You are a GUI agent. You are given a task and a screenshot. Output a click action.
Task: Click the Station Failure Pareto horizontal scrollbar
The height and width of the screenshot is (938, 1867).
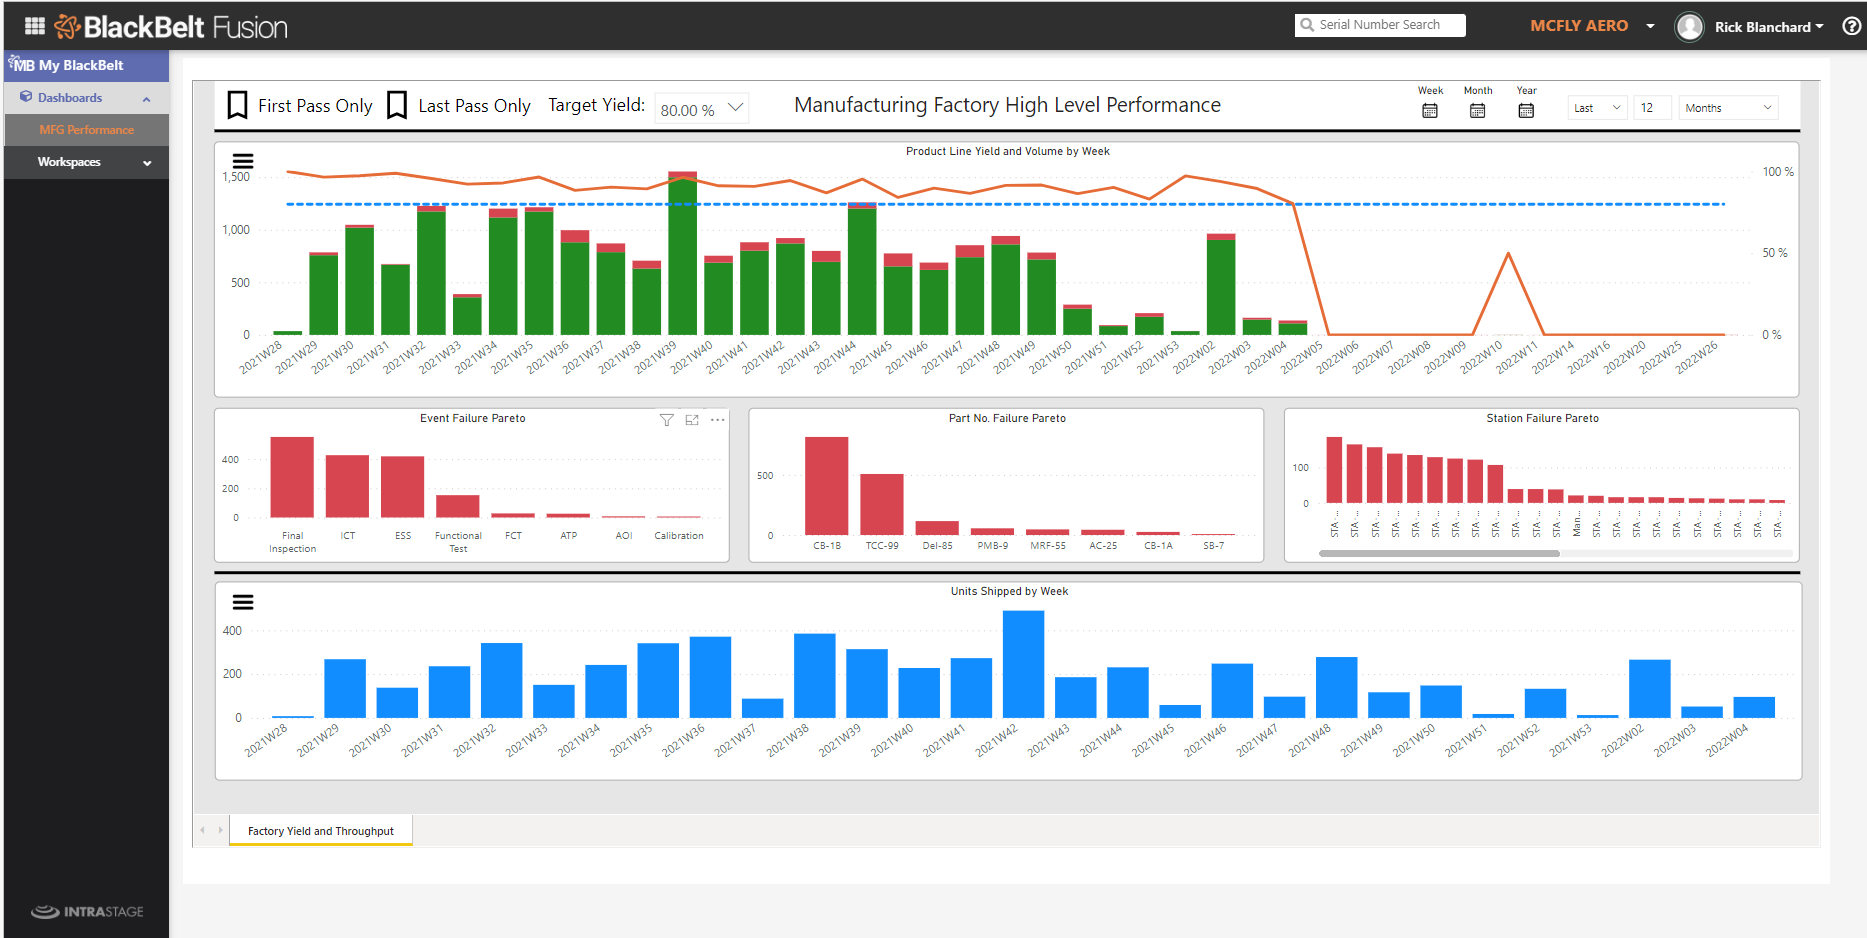tap(1439, 553)
